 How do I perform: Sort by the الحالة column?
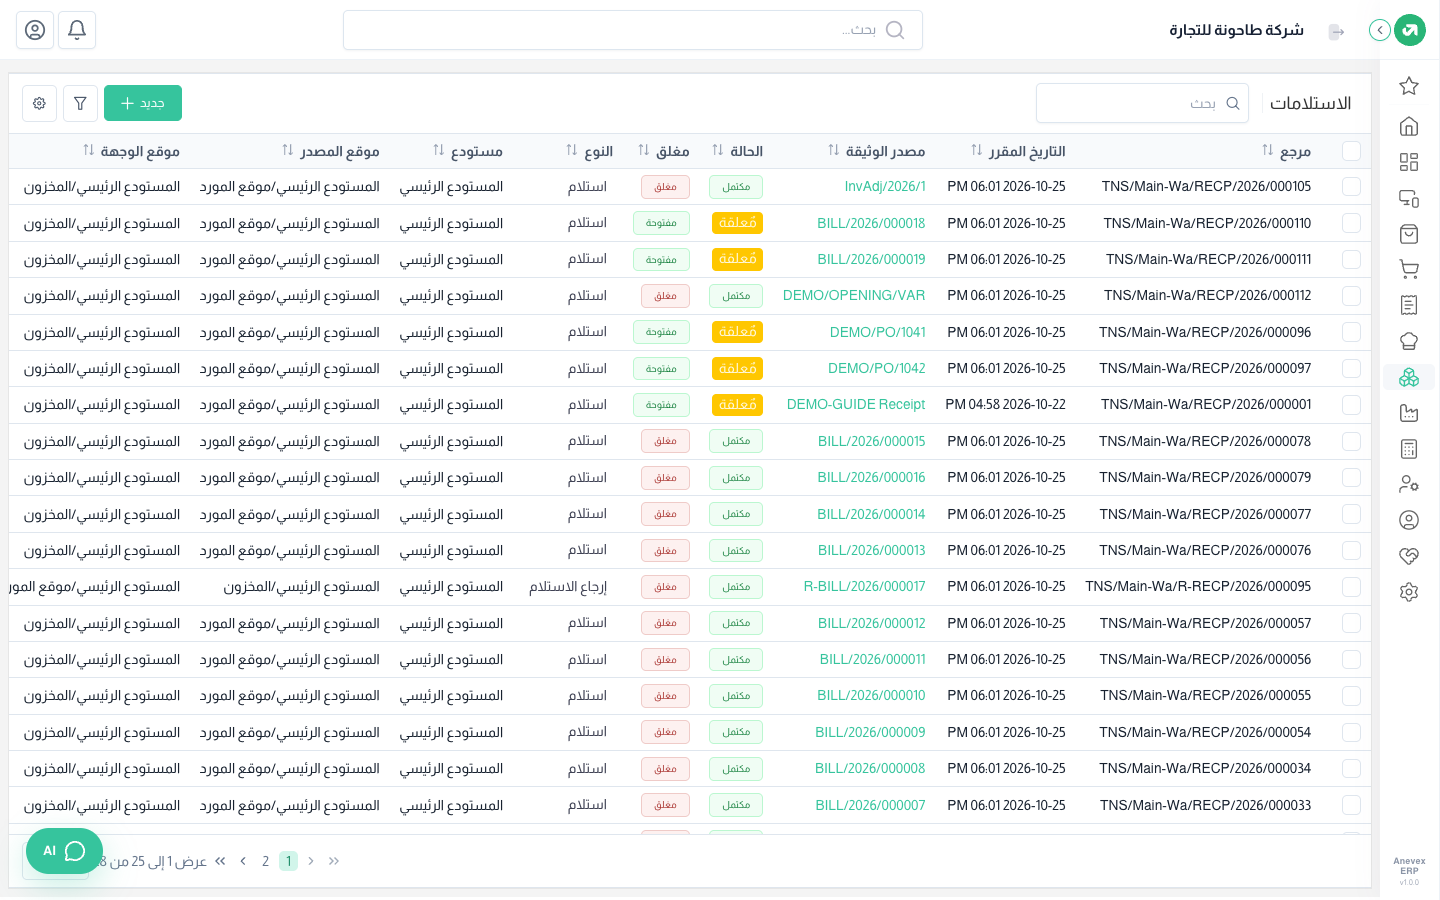[x=717, y=151]
